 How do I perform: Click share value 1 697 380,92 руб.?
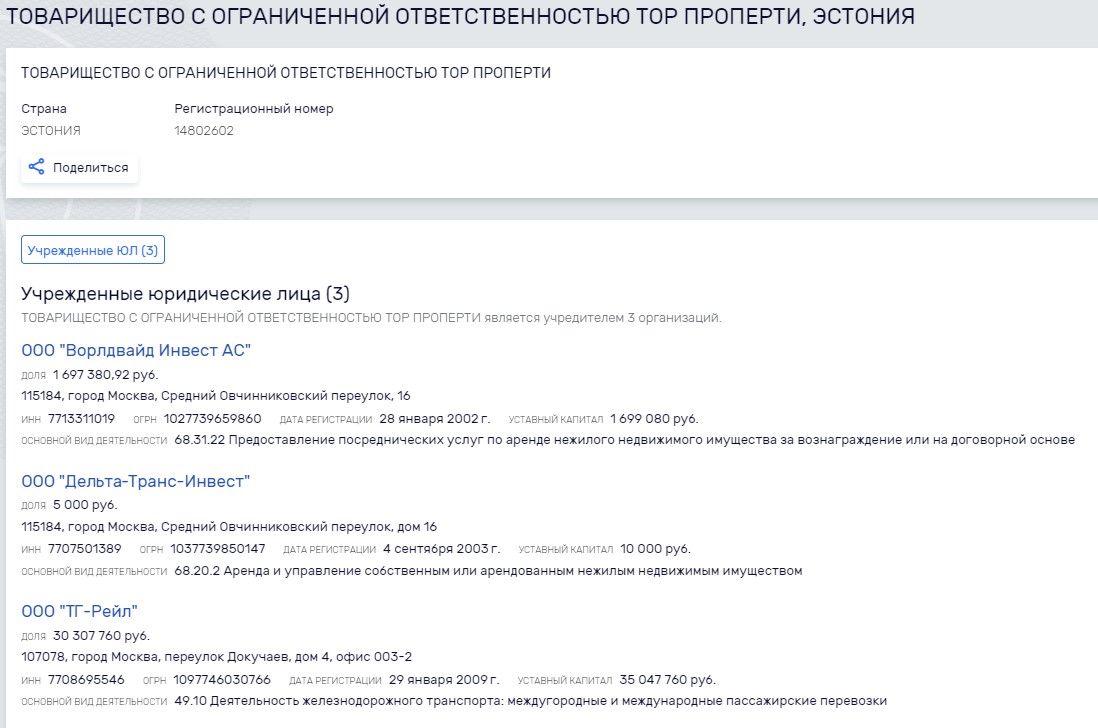coord(106,374)
